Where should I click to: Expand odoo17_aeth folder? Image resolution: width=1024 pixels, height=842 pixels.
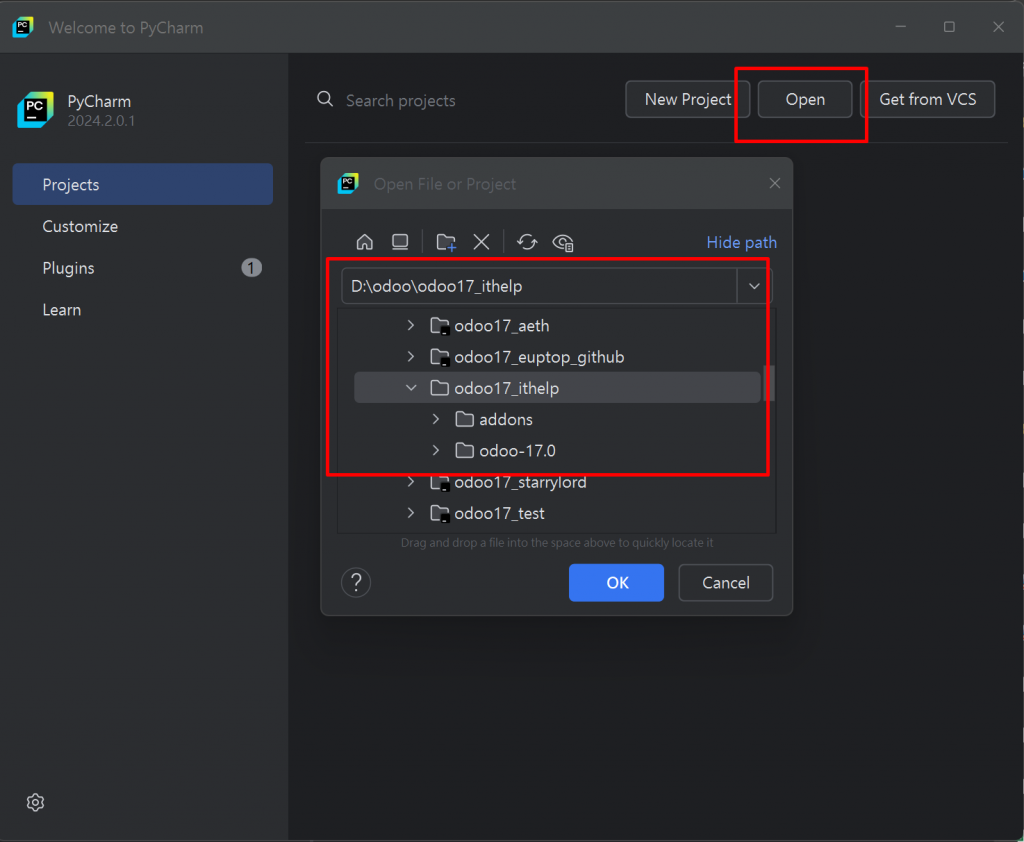pos(411,325)
